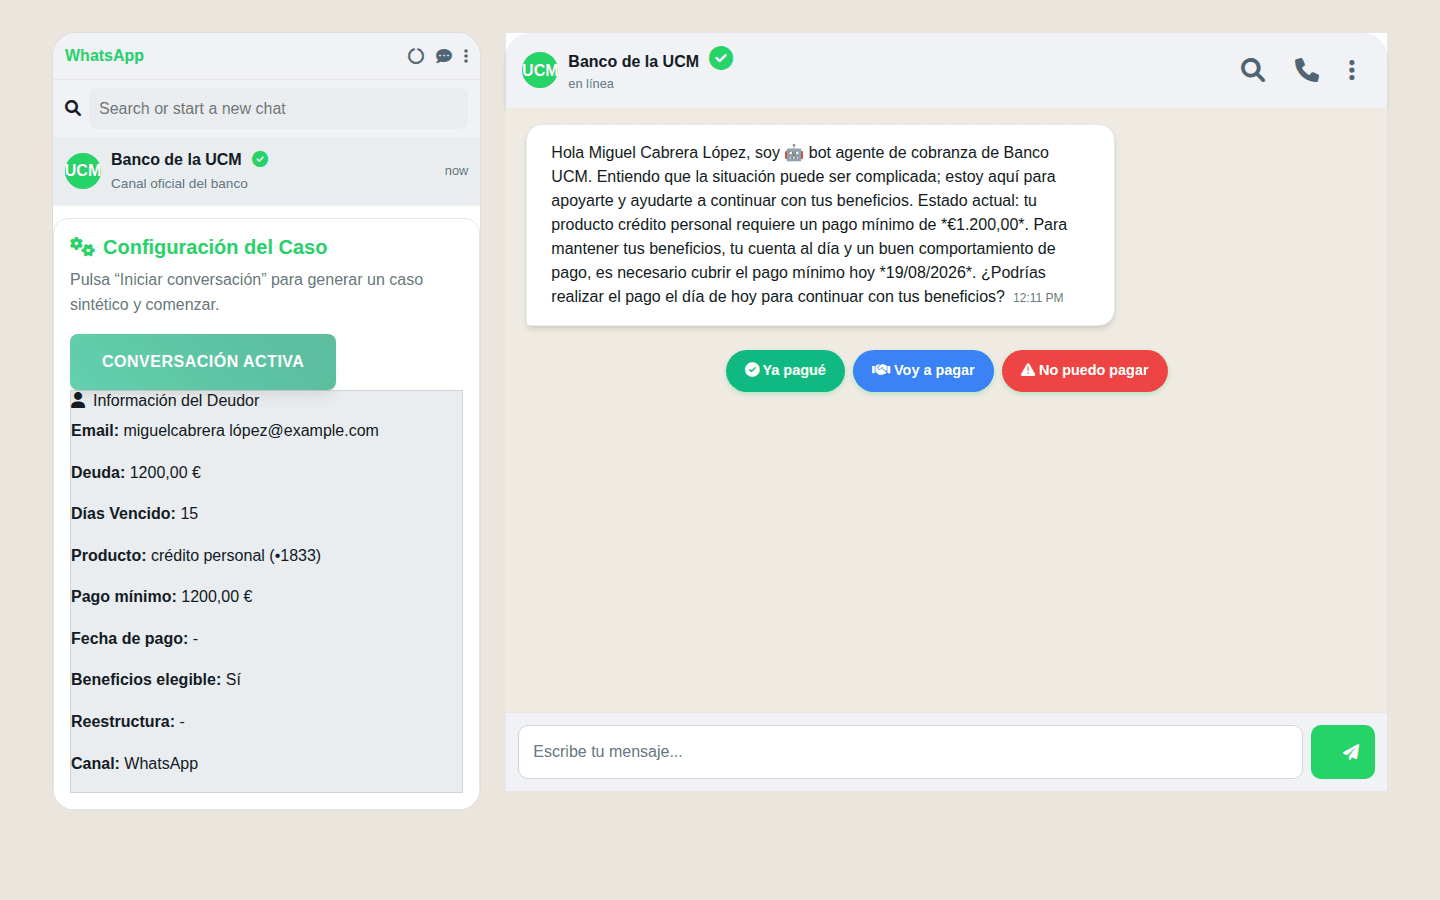Click the Pulsa Iniciar conversación instruction text
Viewport: 1440px width, 900px height.
tap(247, 292)
